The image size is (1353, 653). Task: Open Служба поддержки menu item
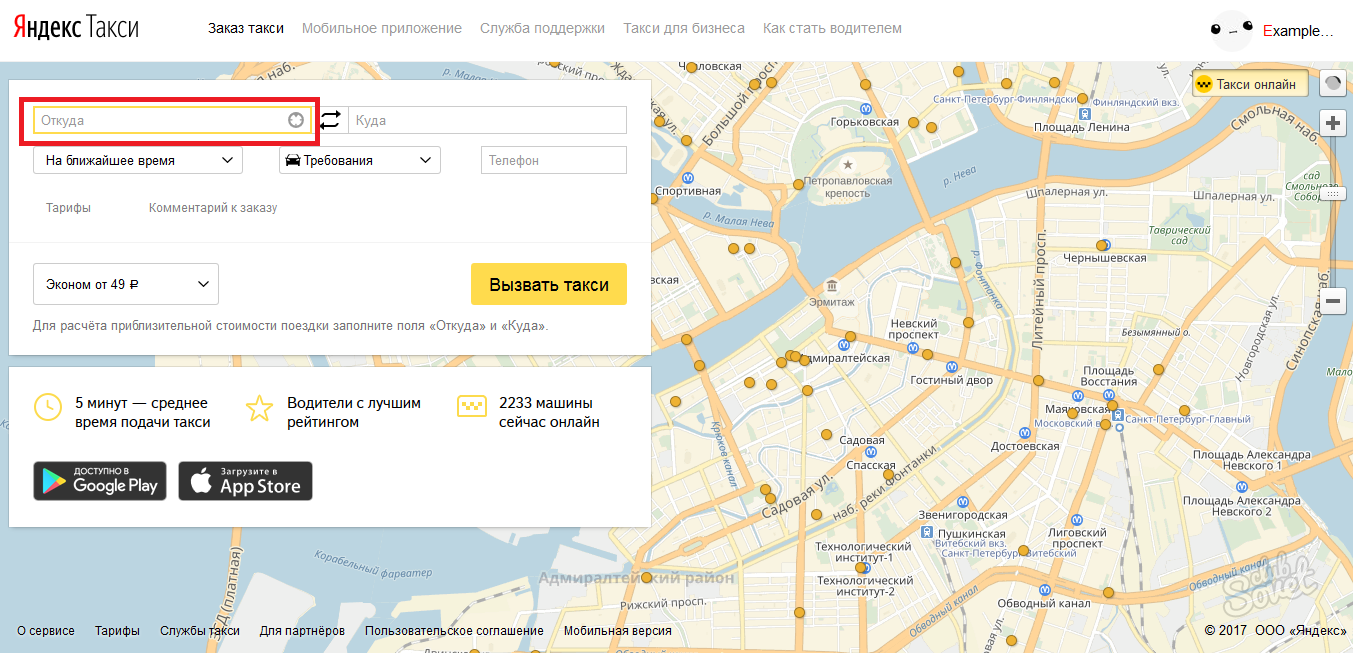coord(542,28)
